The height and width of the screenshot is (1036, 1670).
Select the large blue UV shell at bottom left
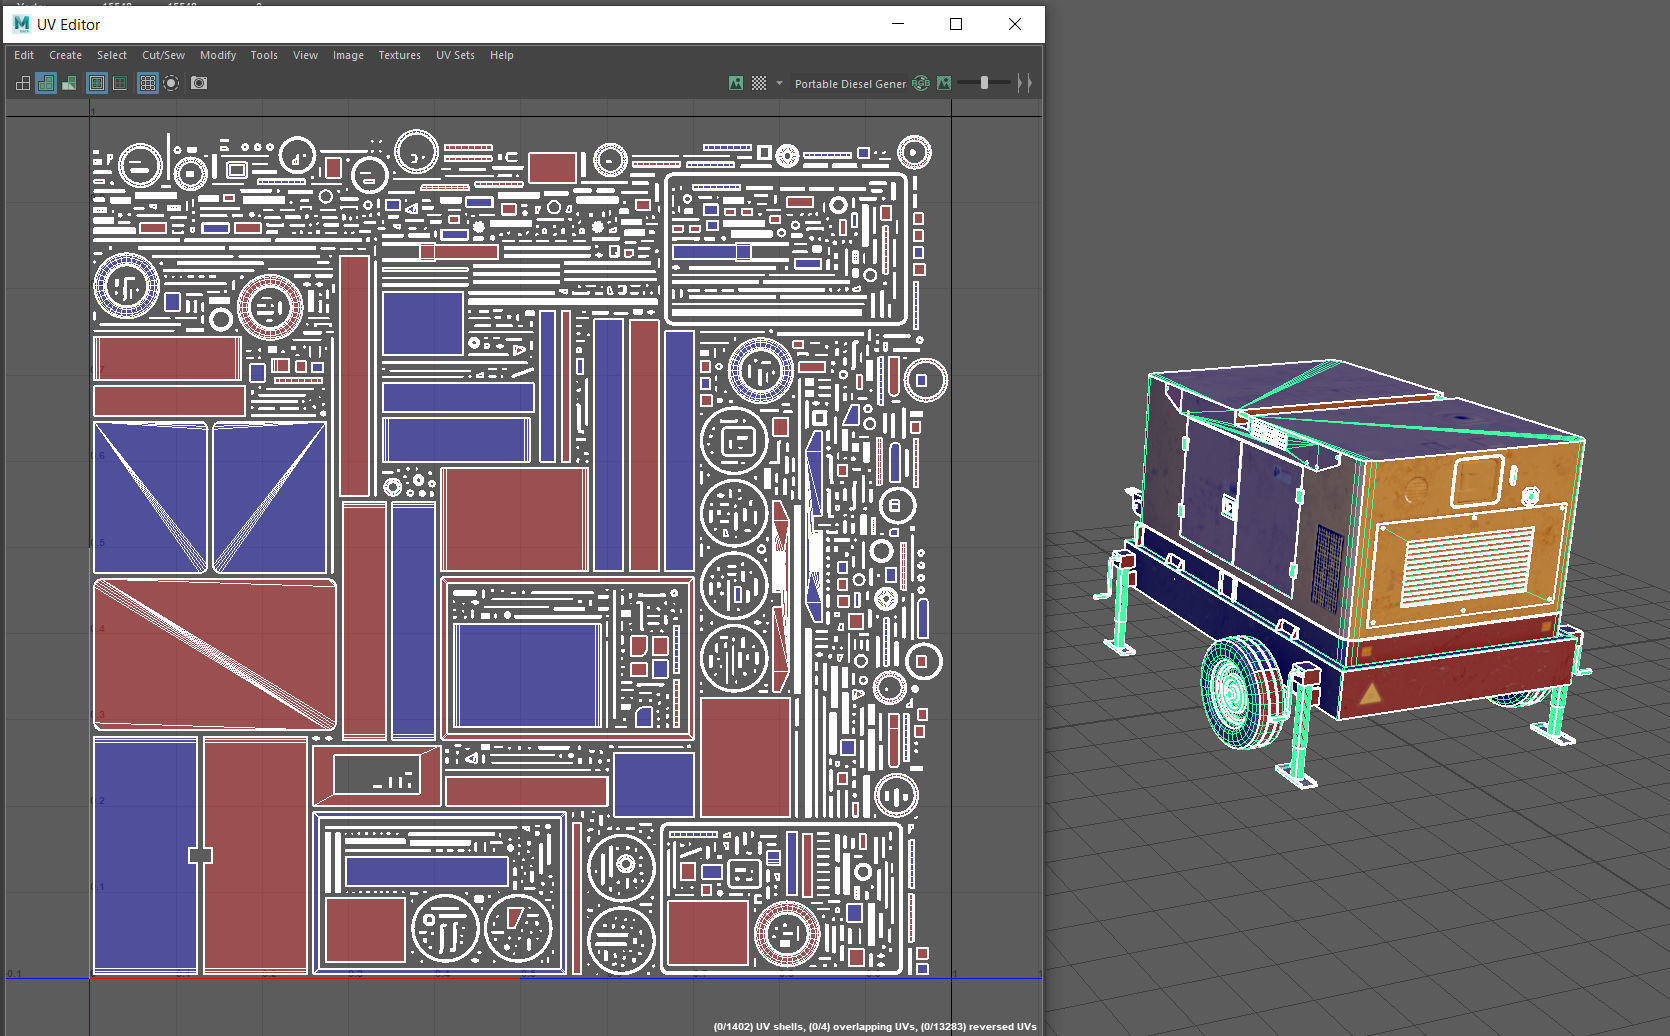tap(146, 855)
